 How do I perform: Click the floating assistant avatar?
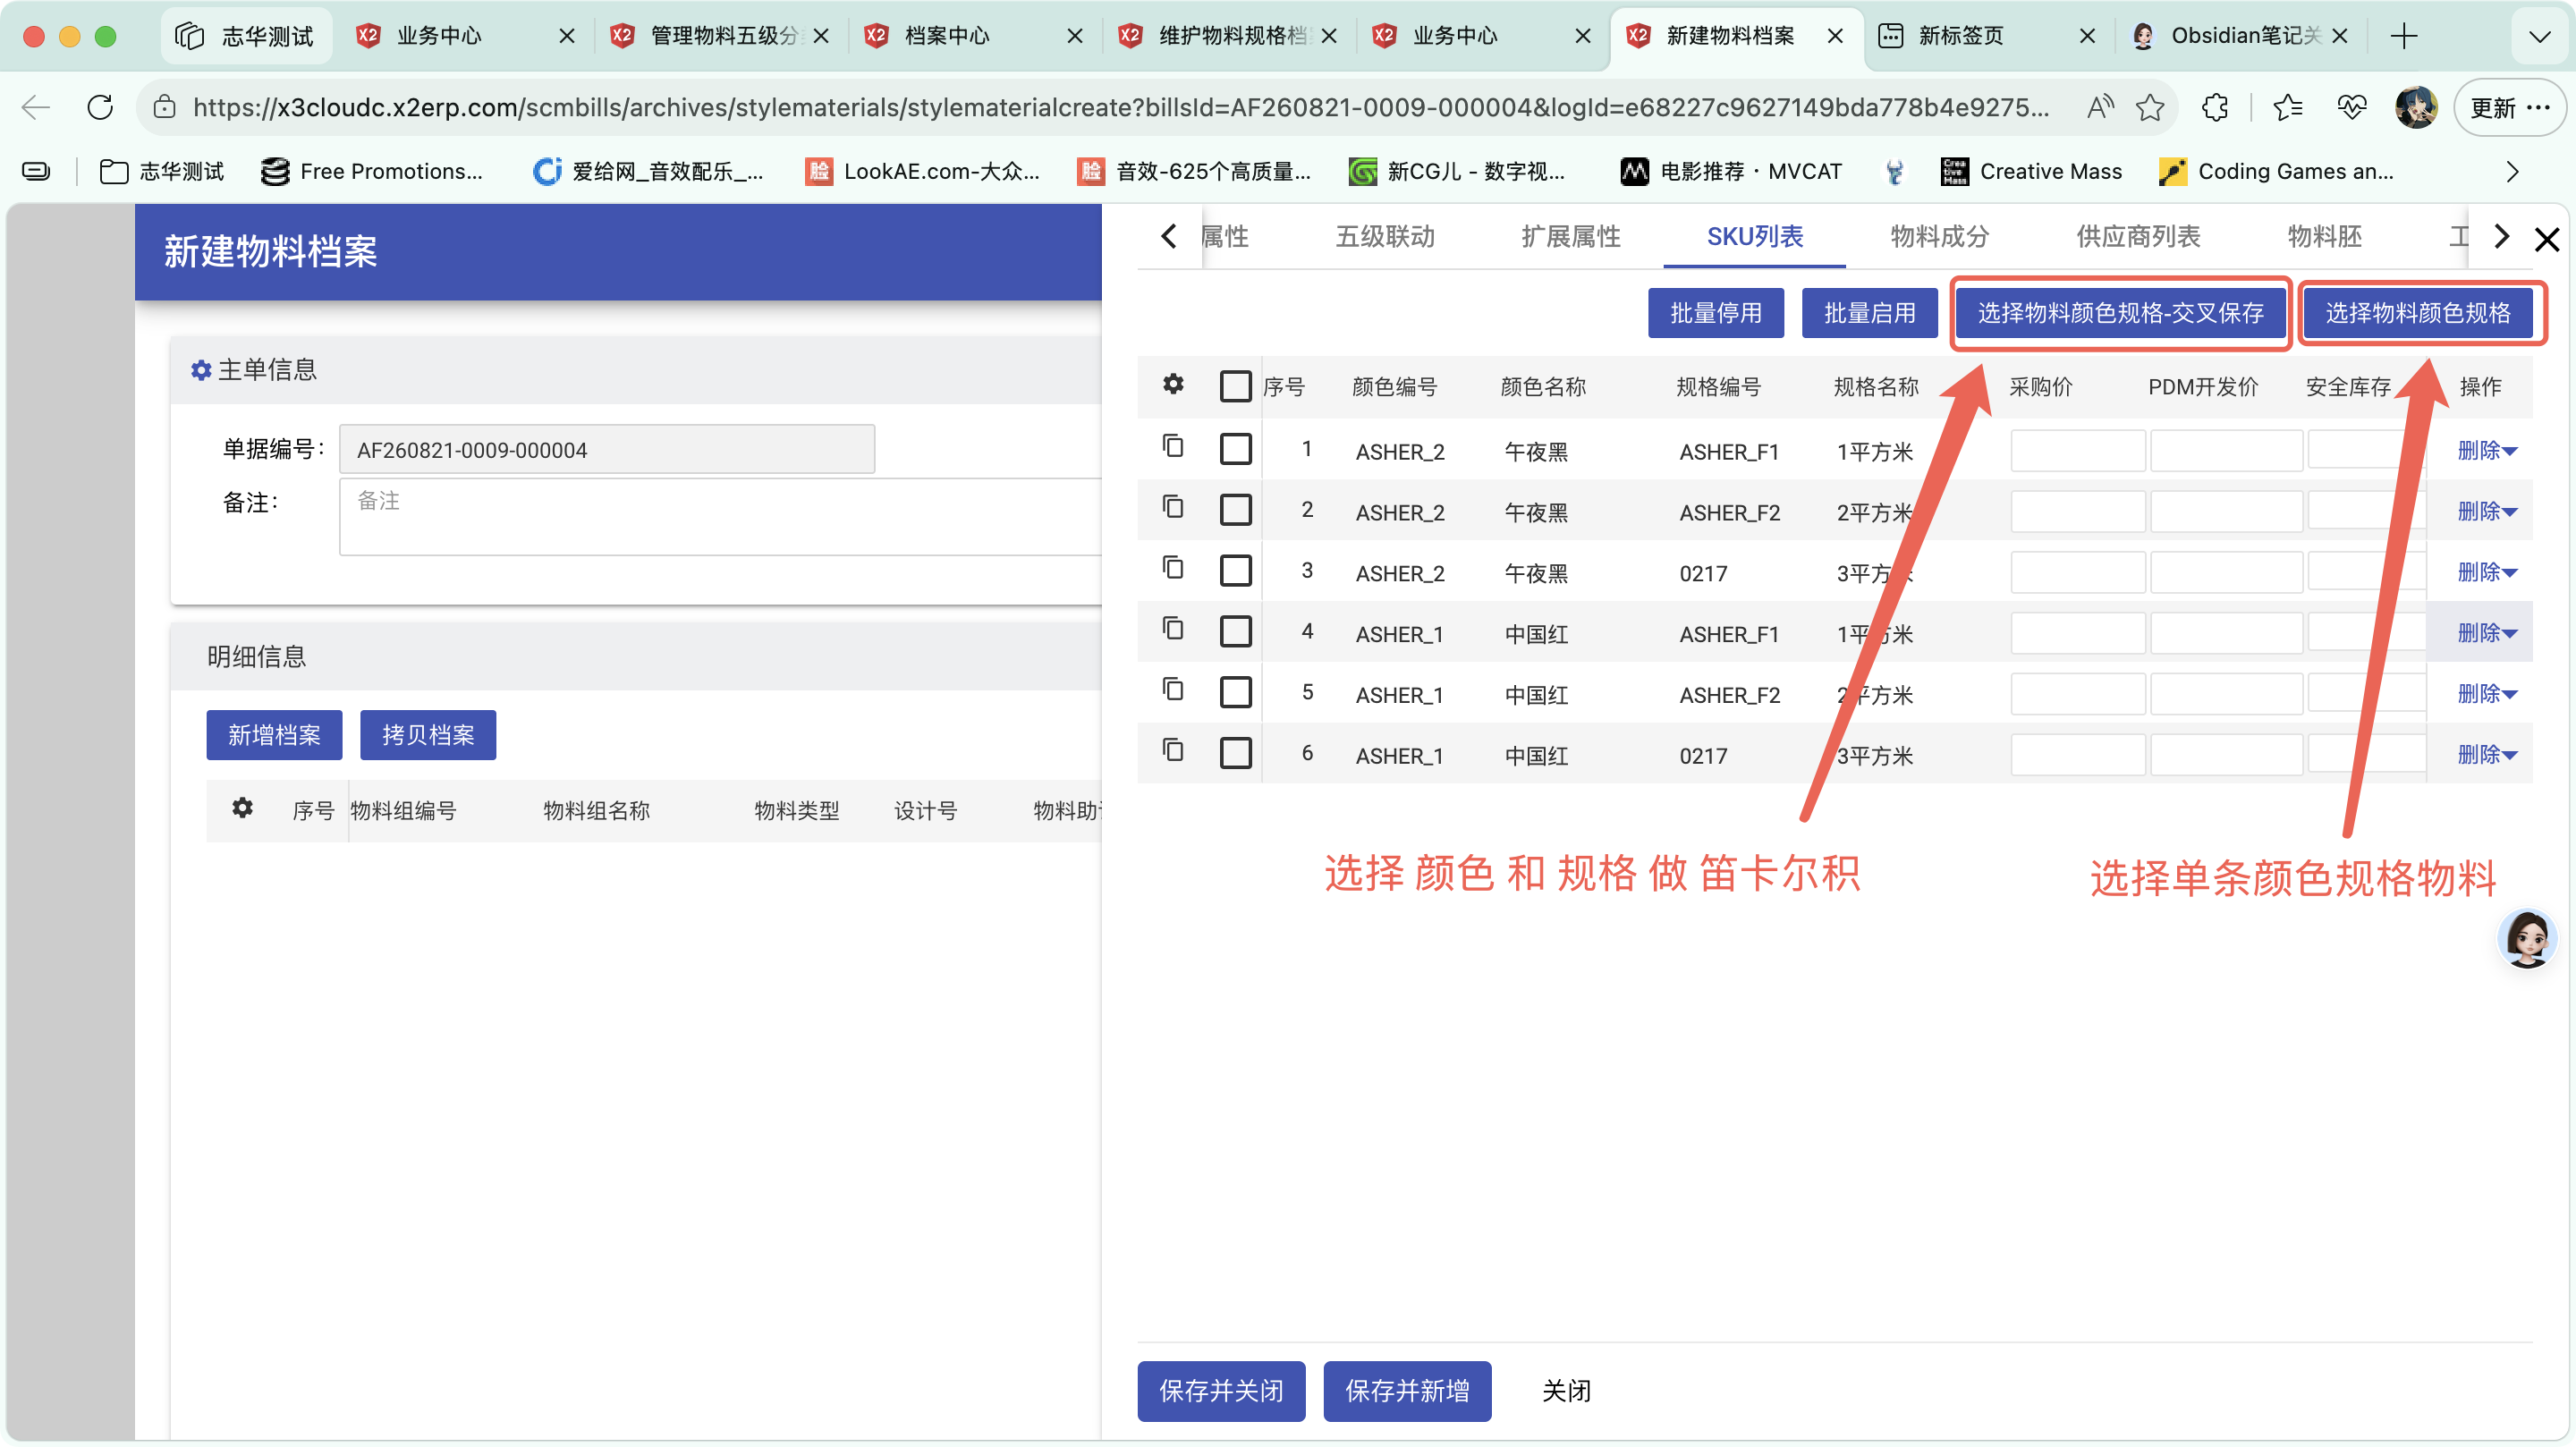click(x=2527, y=938)
